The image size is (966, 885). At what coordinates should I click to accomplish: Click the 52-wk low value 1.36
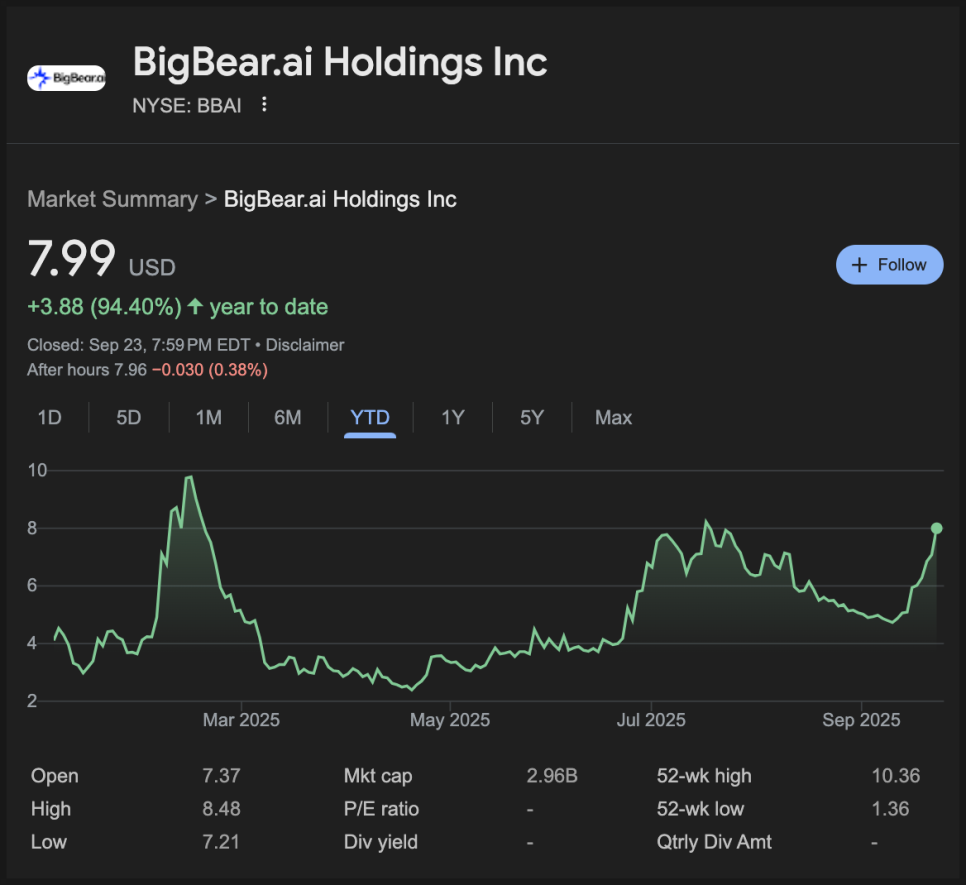click(x=890, y=809)
